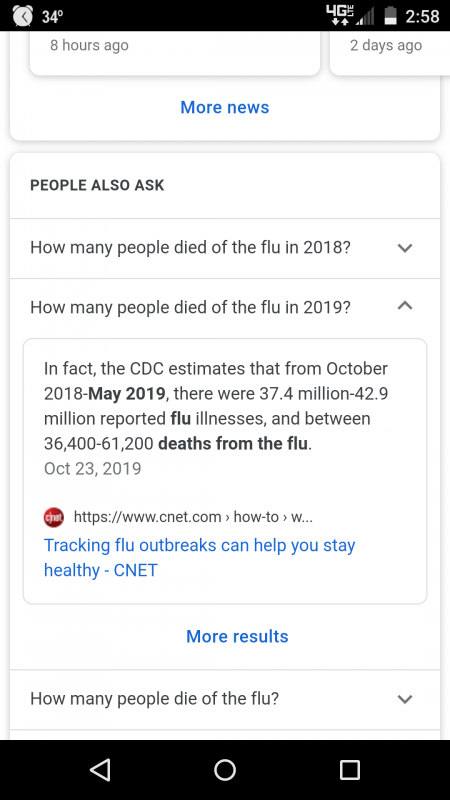This screenshot has width=450, height=800.
Task: Tap the CNET red logo favicon
Action: point(54,517)
